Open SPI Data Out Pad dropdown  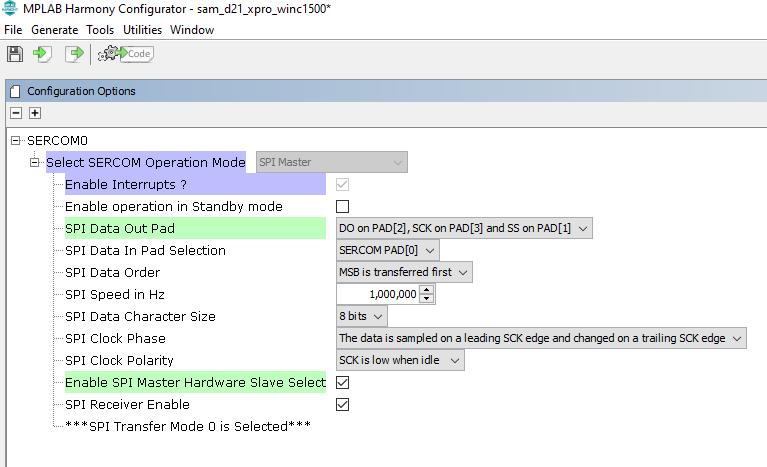click(x=464, y=228)
